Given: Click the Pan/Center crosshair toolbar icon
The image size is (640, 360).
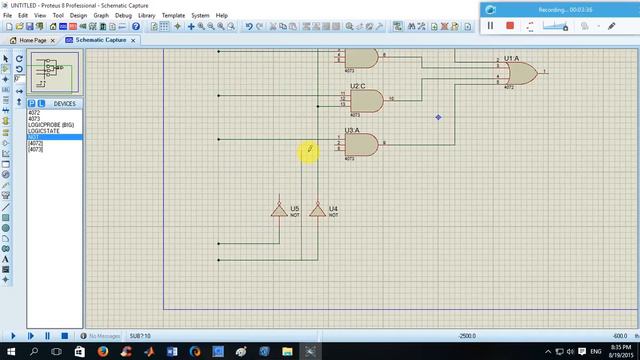Looking at the screenshot, I should coord(191,27).
